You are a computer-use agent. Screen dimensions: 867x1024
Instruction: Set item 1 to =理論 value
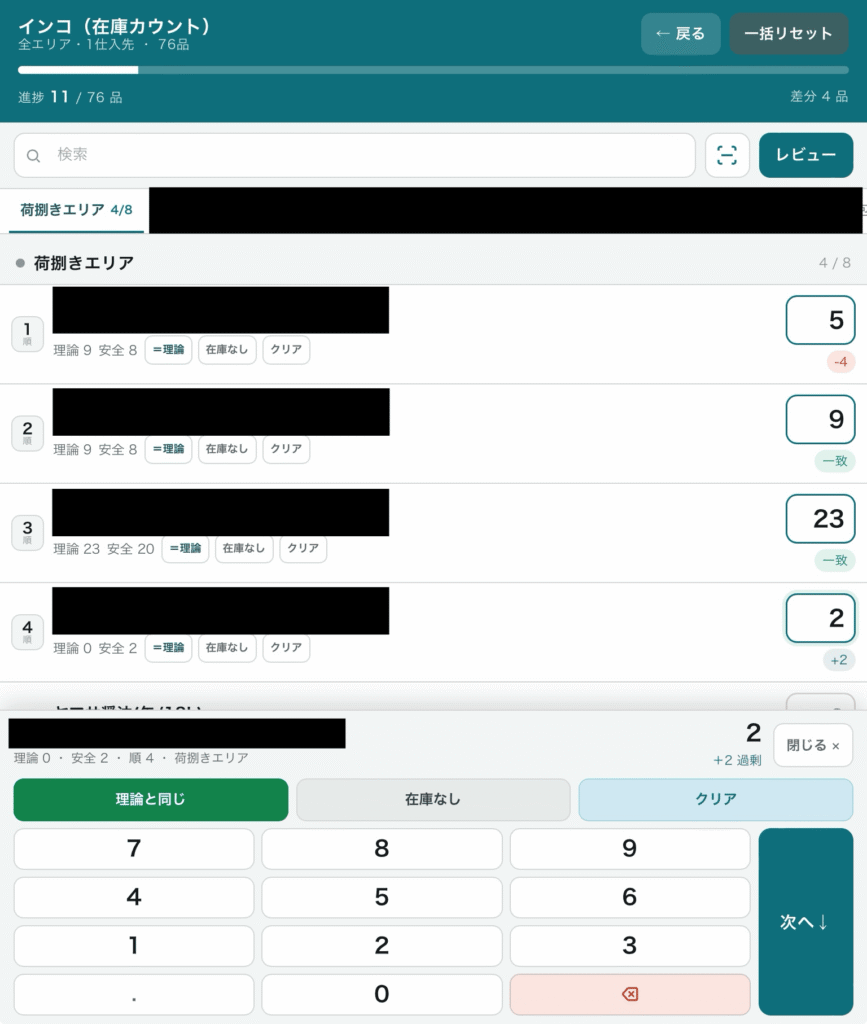click(x=168, y=349)
